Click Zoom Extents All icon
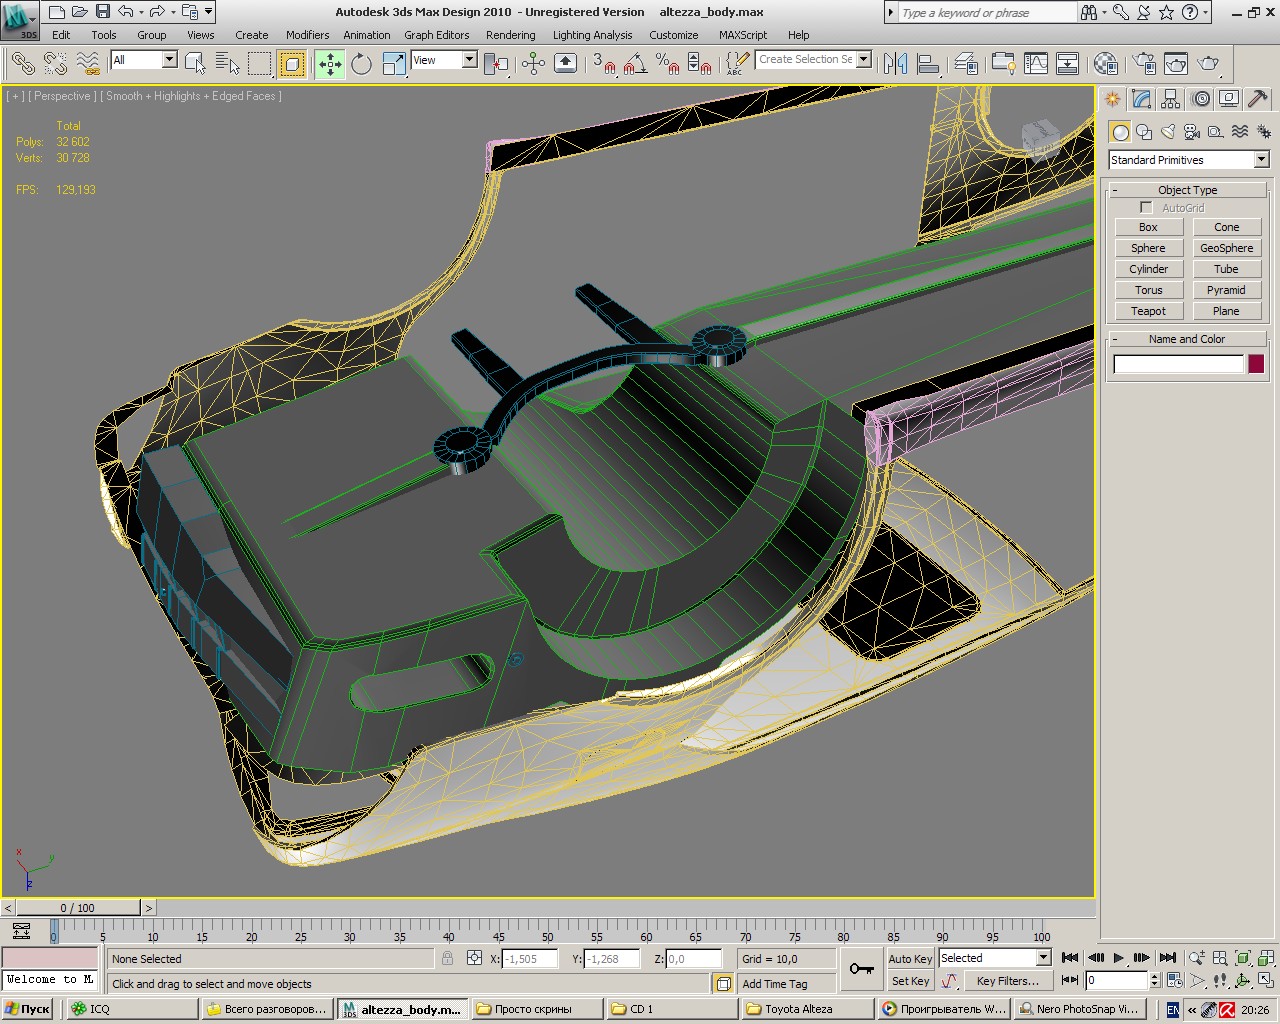 [x=1264, y=958]
